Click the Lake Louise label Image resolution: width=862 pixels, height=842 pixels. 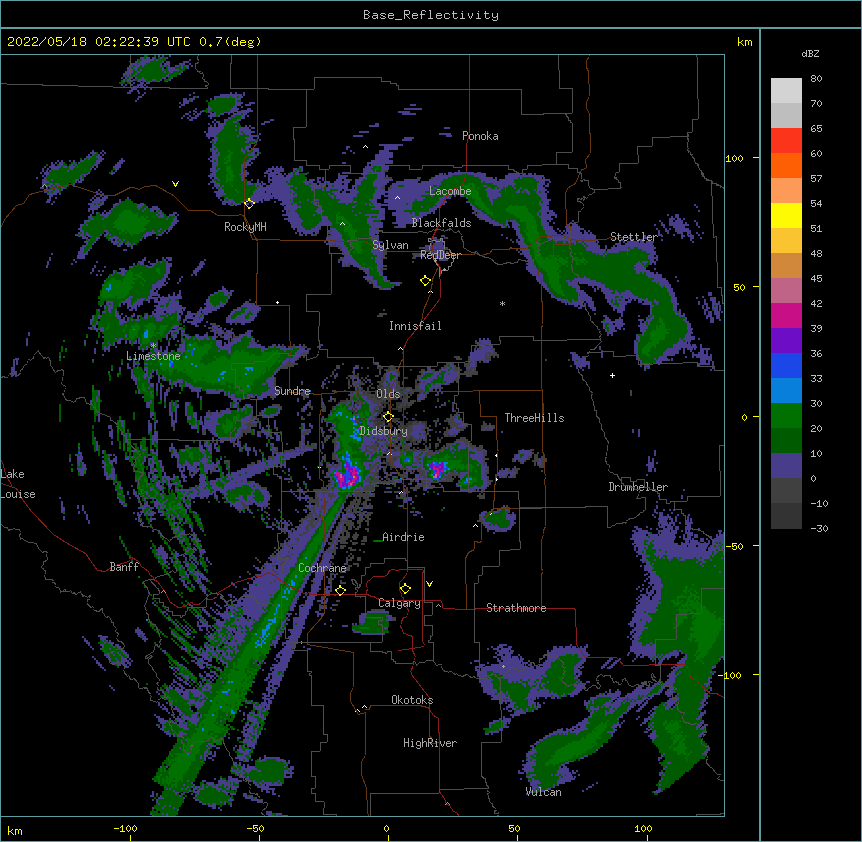tap(18, 484)
